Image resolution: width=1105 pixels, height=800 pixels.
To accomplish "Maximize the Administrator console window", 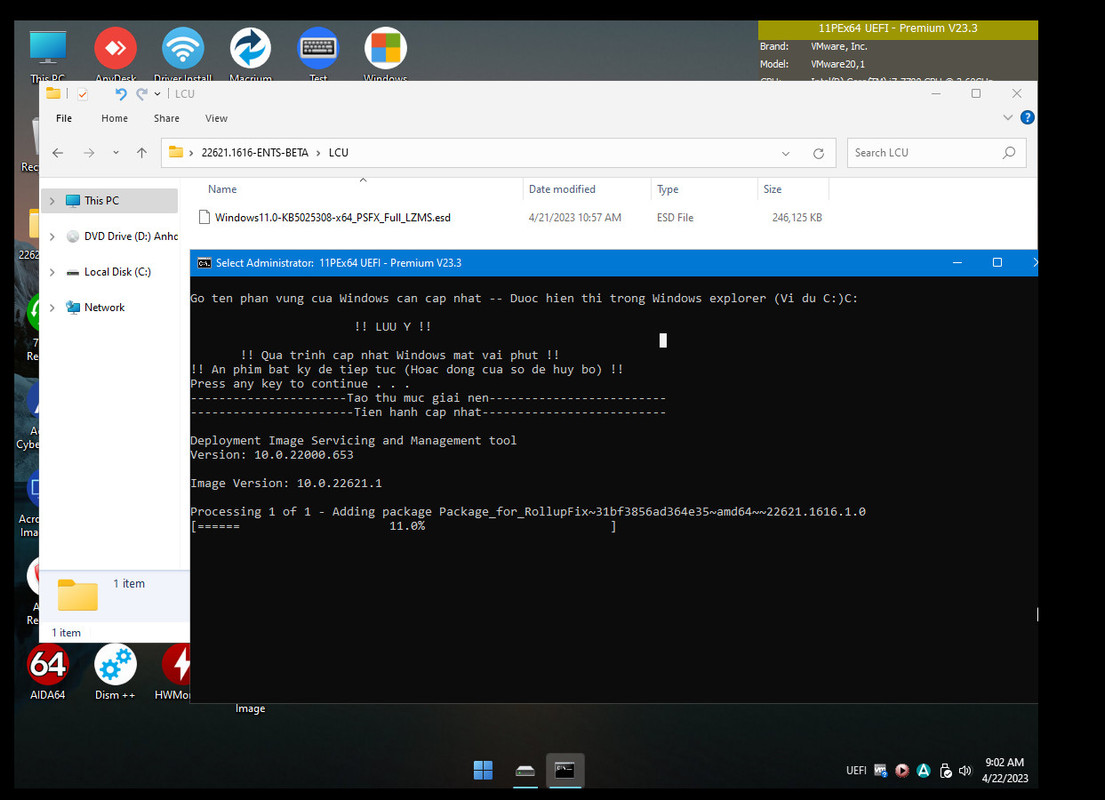I will click(997, 263).
